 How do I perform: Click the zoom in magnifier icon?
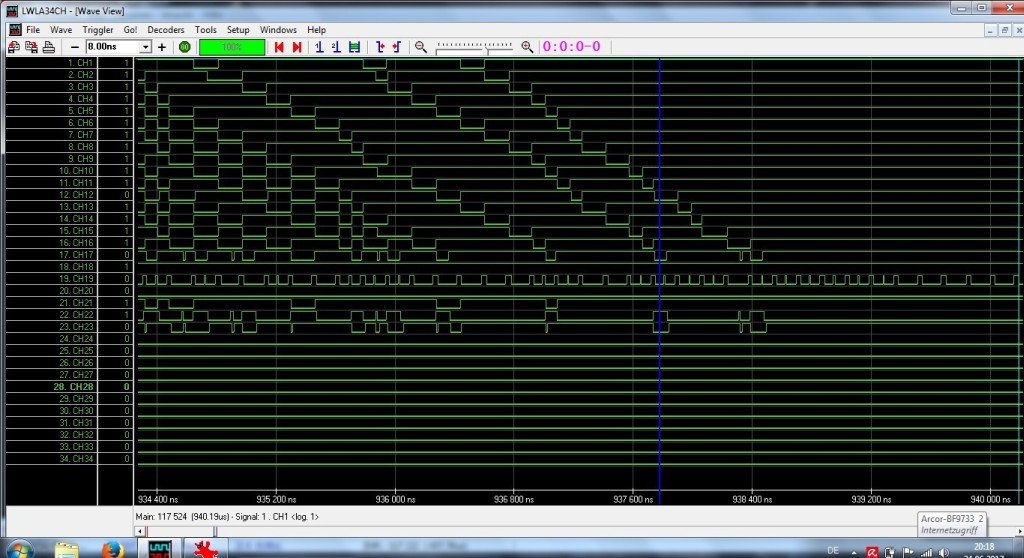[x=527, y=47]
